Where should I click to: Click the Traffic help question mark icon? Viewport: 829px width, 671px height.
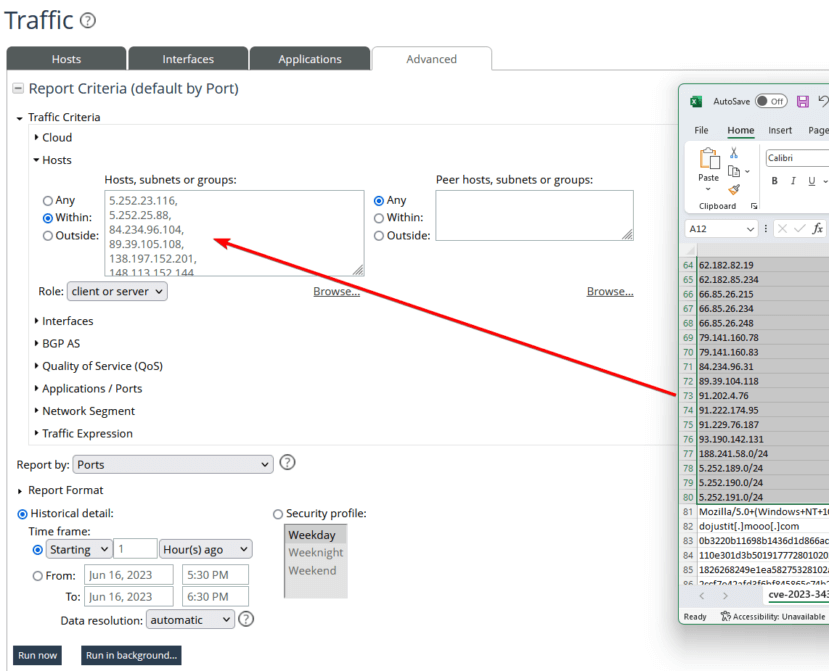(88, 21)
